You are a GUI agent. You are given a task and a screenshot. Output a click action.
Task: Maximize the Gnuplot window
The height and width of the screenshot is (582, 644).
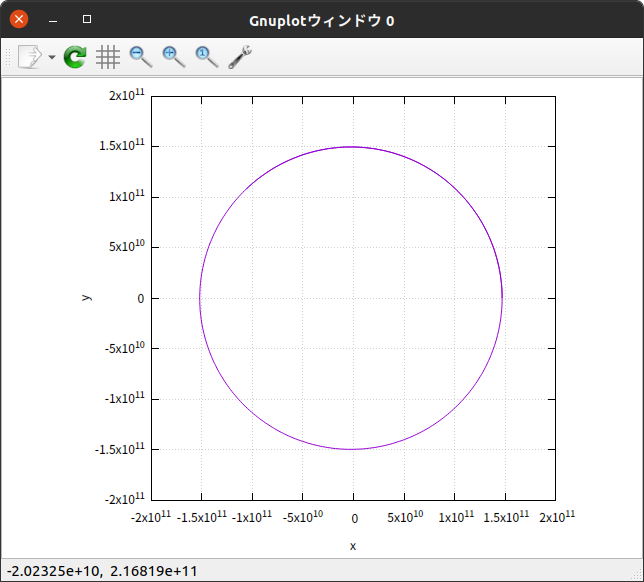(87, 19)
